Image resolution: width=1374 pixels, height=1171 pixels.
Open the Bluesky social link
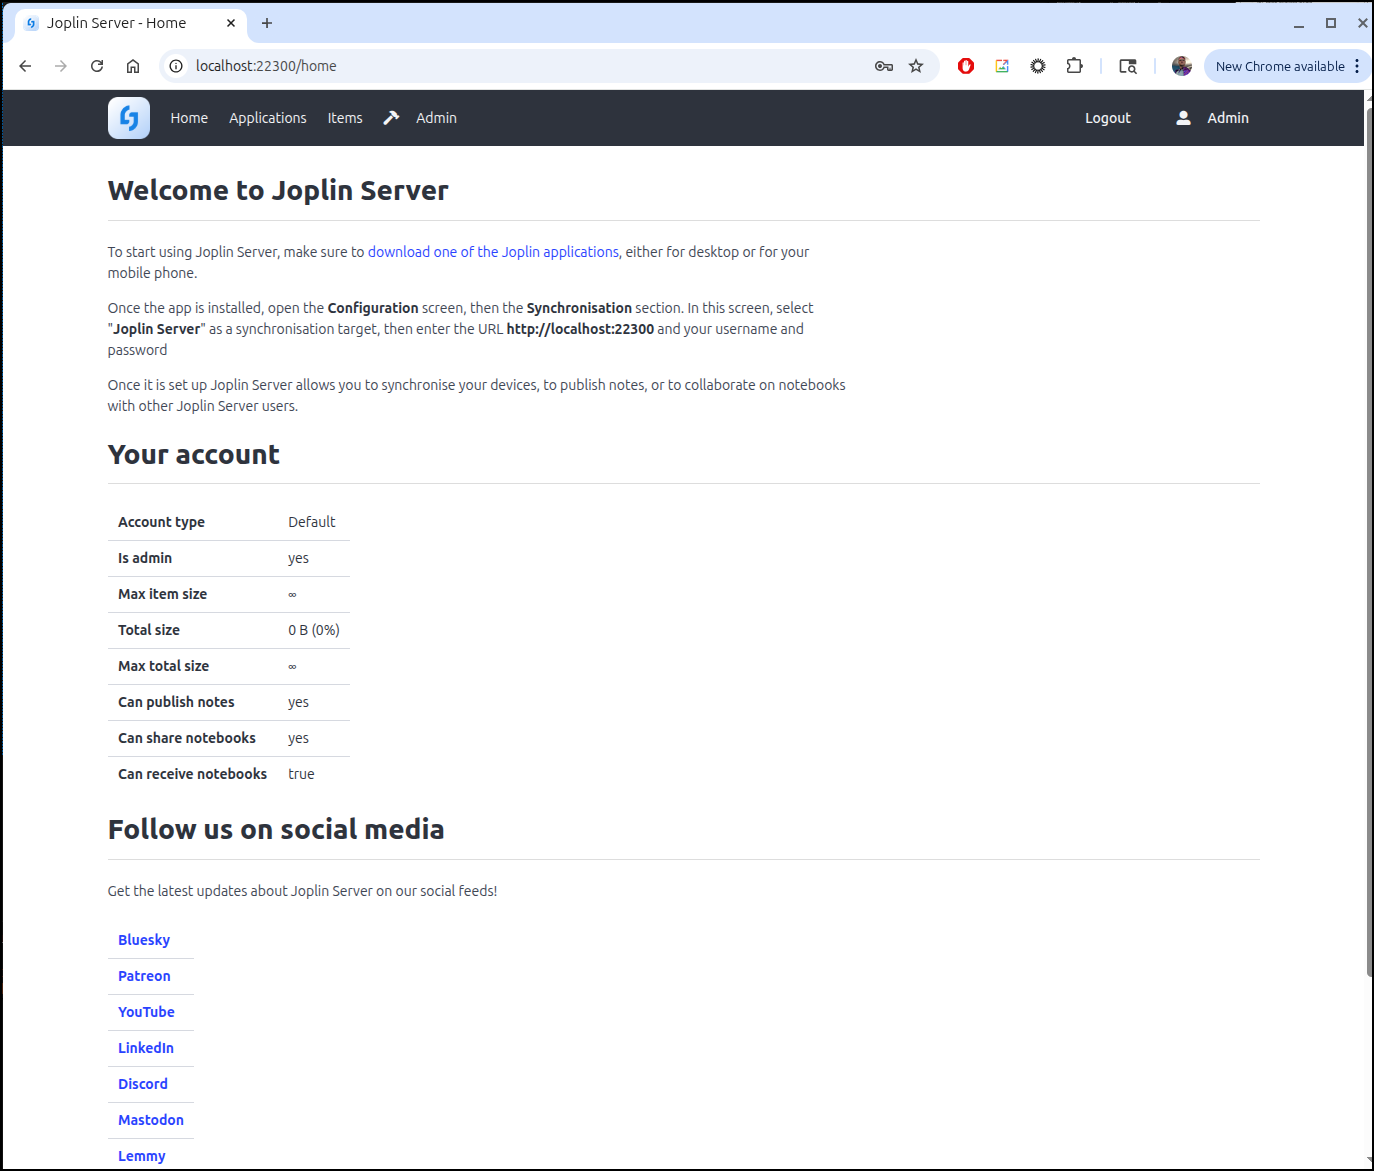pyautogui.click(x=144, y=940)
